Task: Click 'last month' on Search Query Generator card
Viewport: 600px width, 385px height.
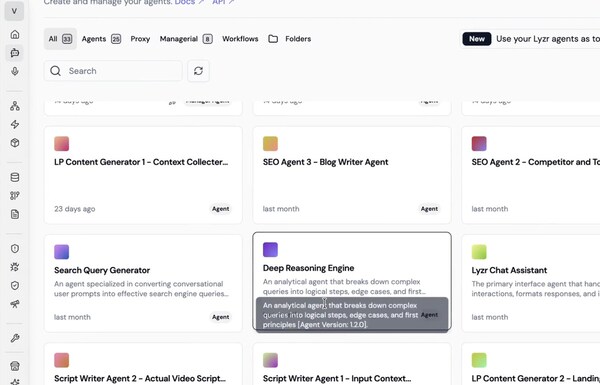Action: 72,317
